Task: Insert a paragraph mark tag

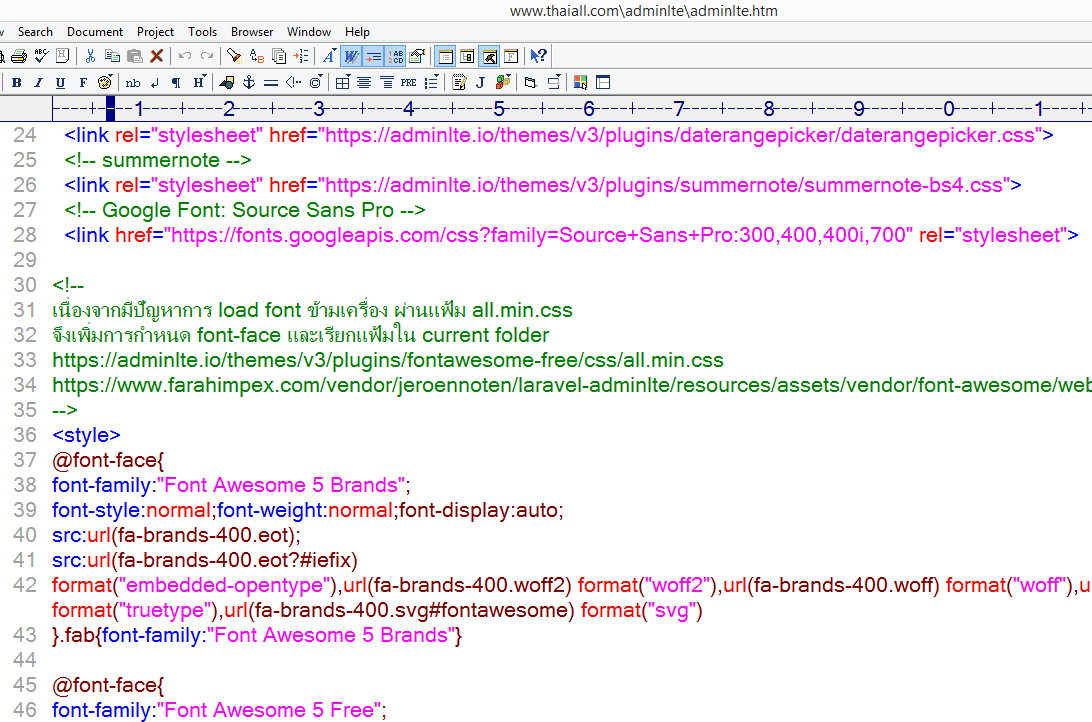Action: coord(176,82)
